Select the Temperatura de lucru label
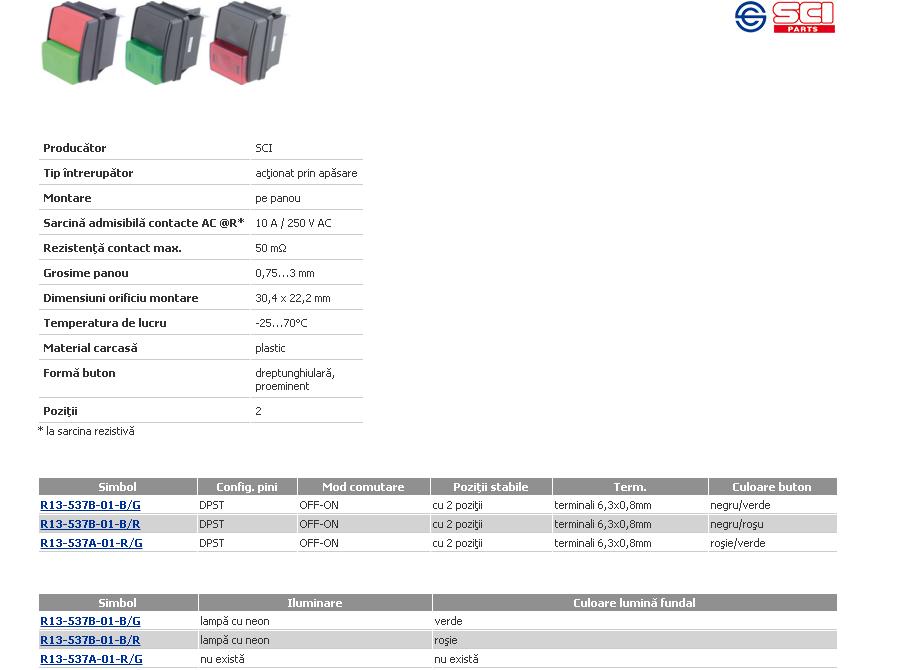The image size is (900, 670). click(105, 323)
